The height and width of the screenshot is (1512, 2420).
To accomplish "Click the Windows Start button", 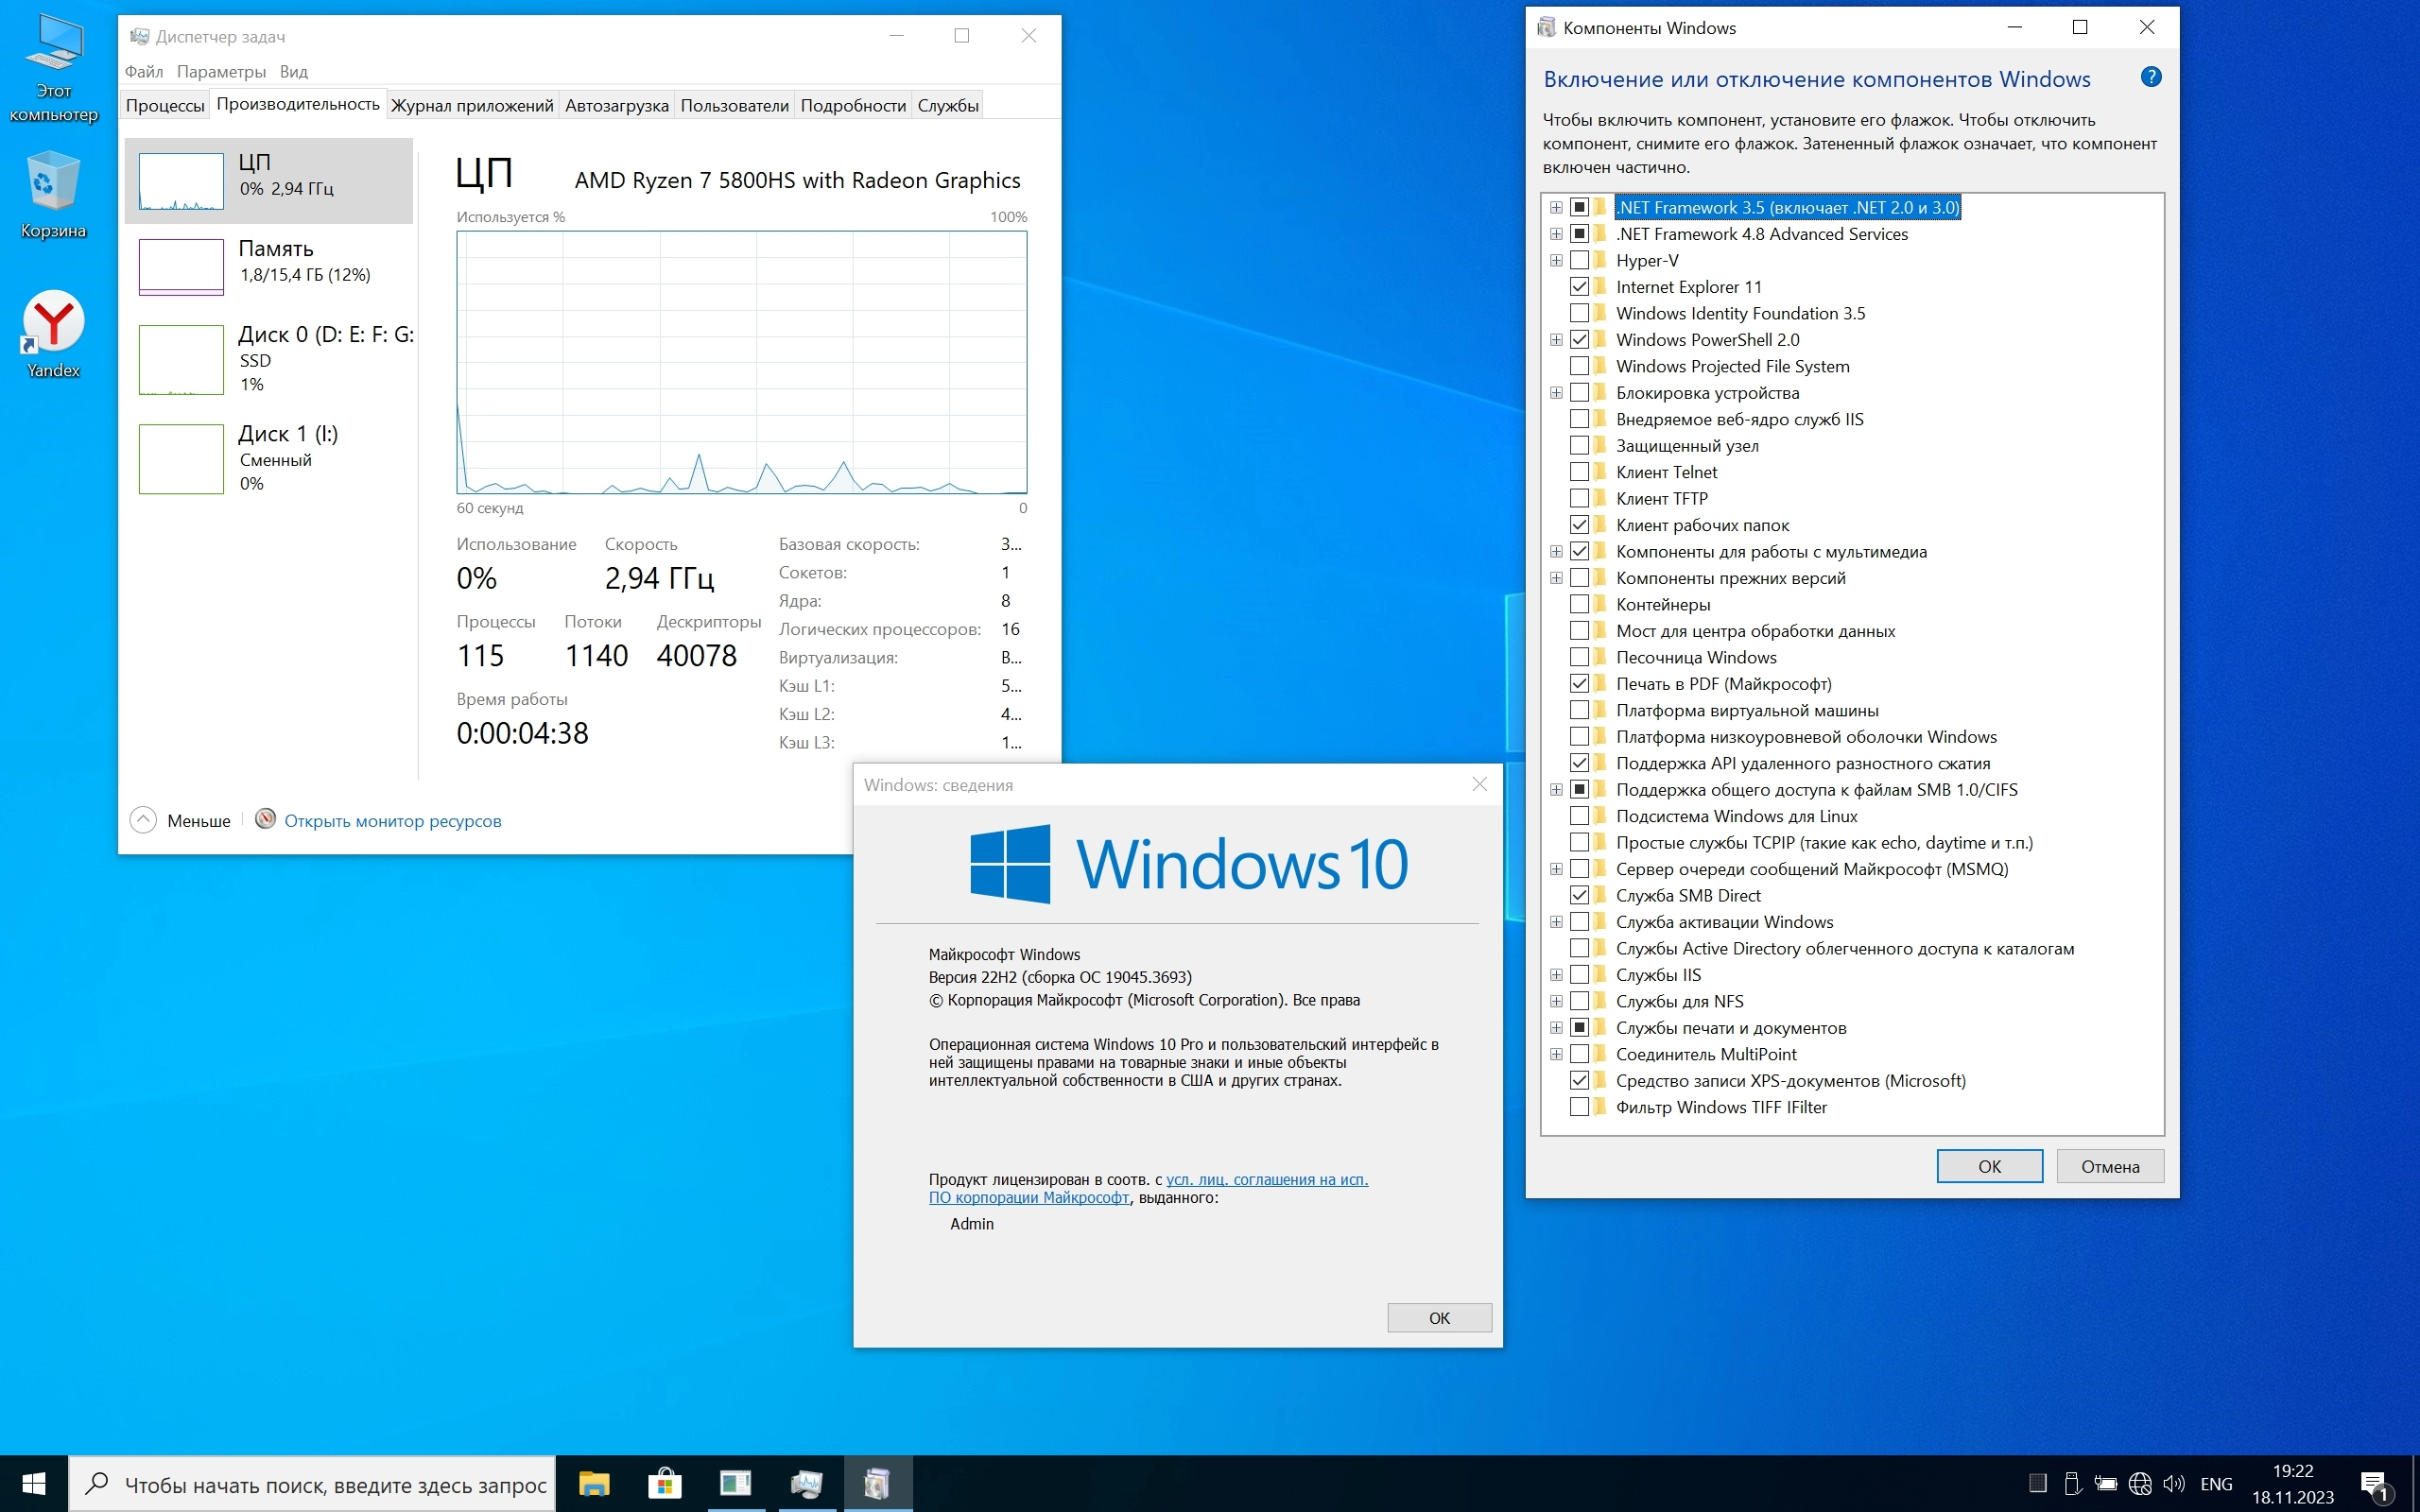I will [x=33, y=1484].
